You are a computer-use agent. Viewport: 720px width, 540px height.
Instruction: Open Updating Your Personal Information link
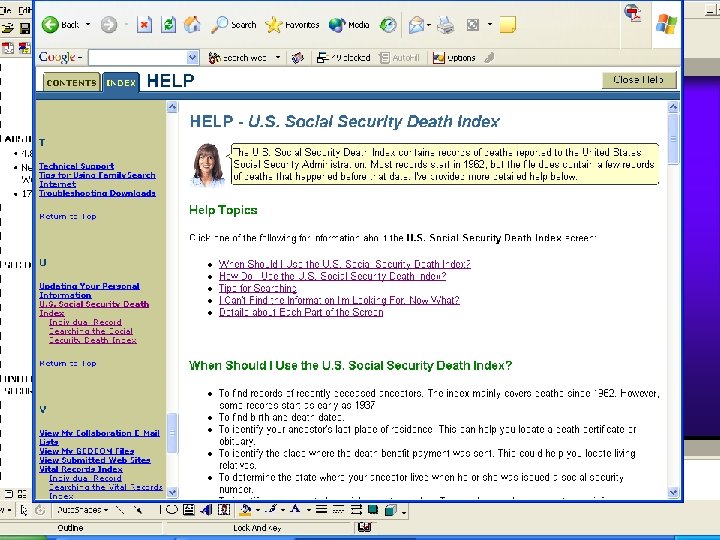(89, 291)
